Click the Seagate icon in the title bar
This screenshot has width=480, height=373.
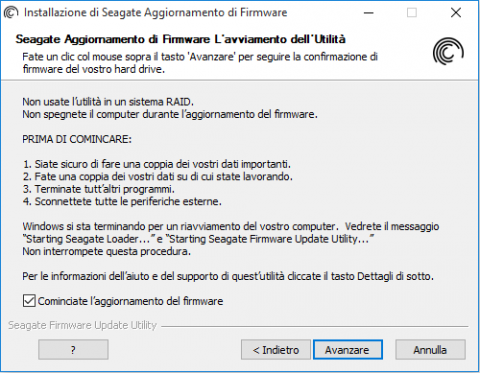[x=11, y=13]
